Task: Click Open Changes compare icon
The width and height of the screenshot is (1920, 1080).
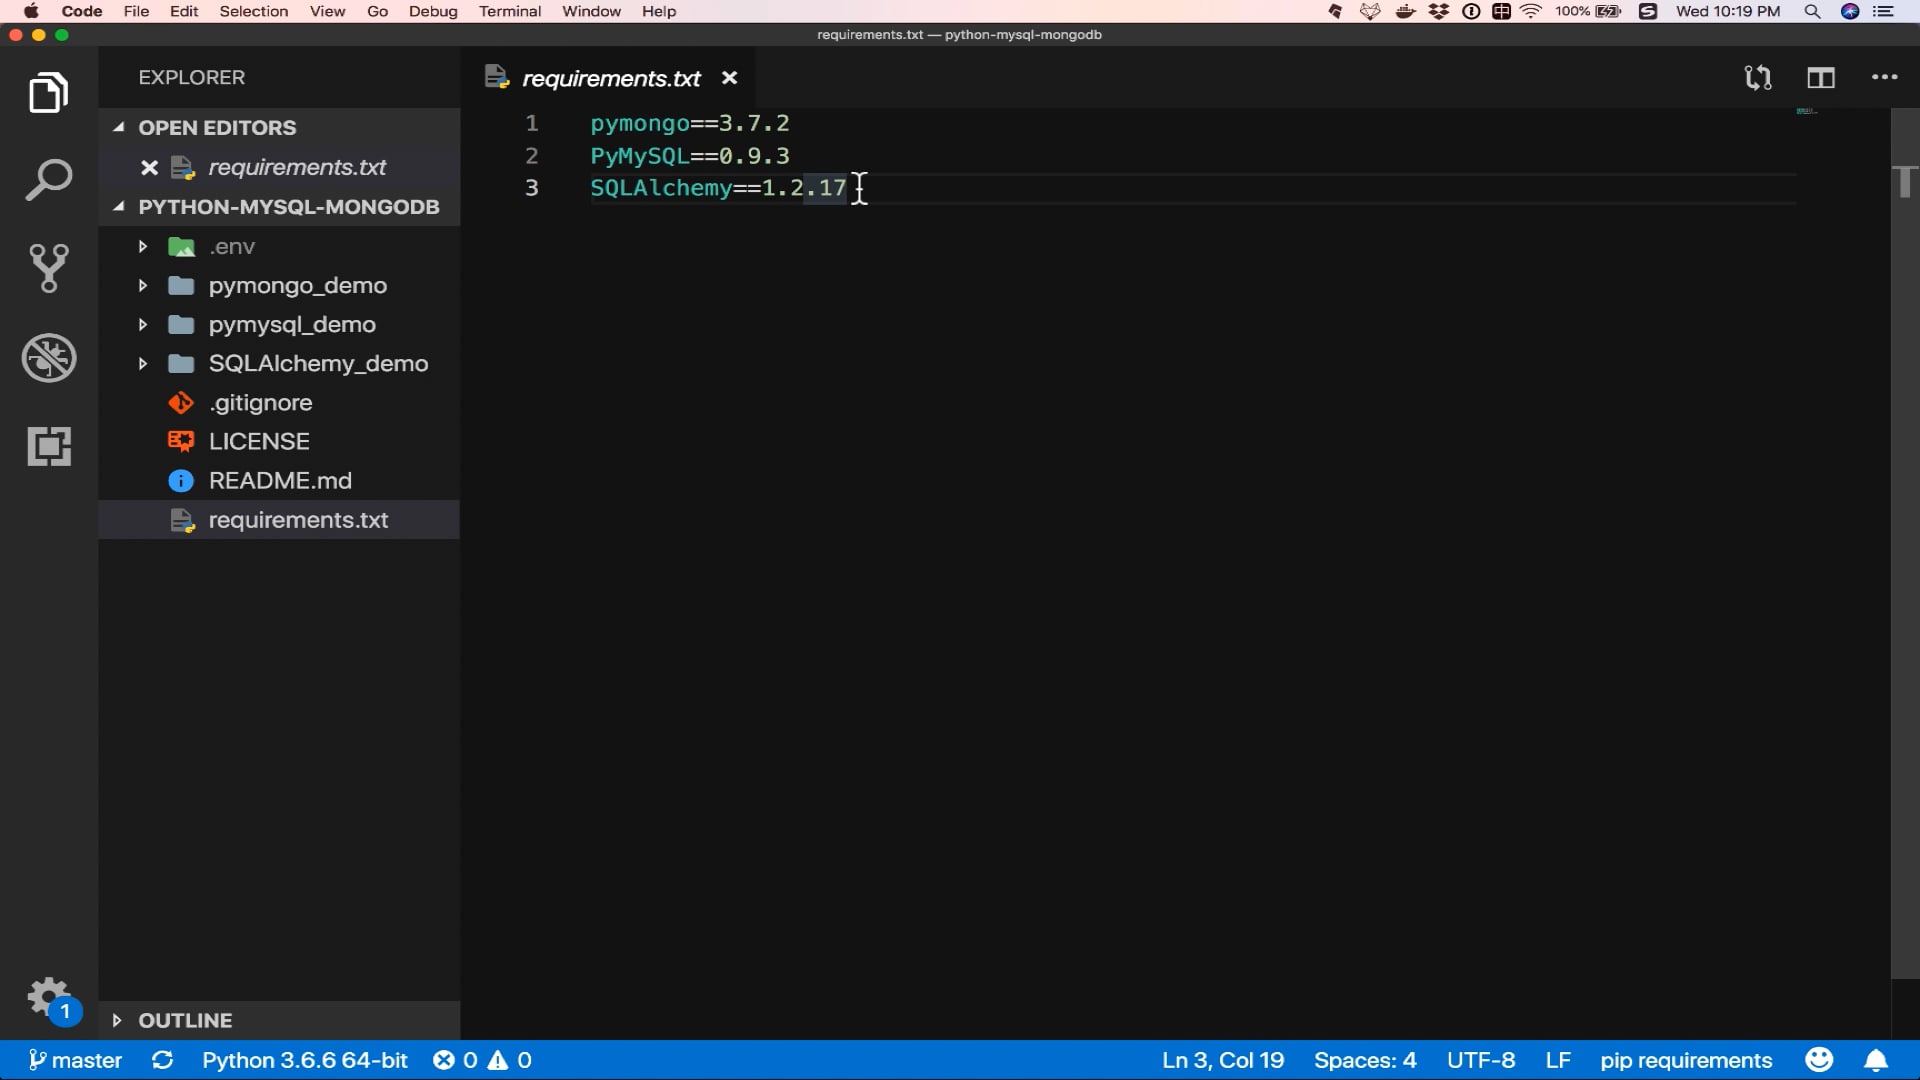Action: 1757,78
